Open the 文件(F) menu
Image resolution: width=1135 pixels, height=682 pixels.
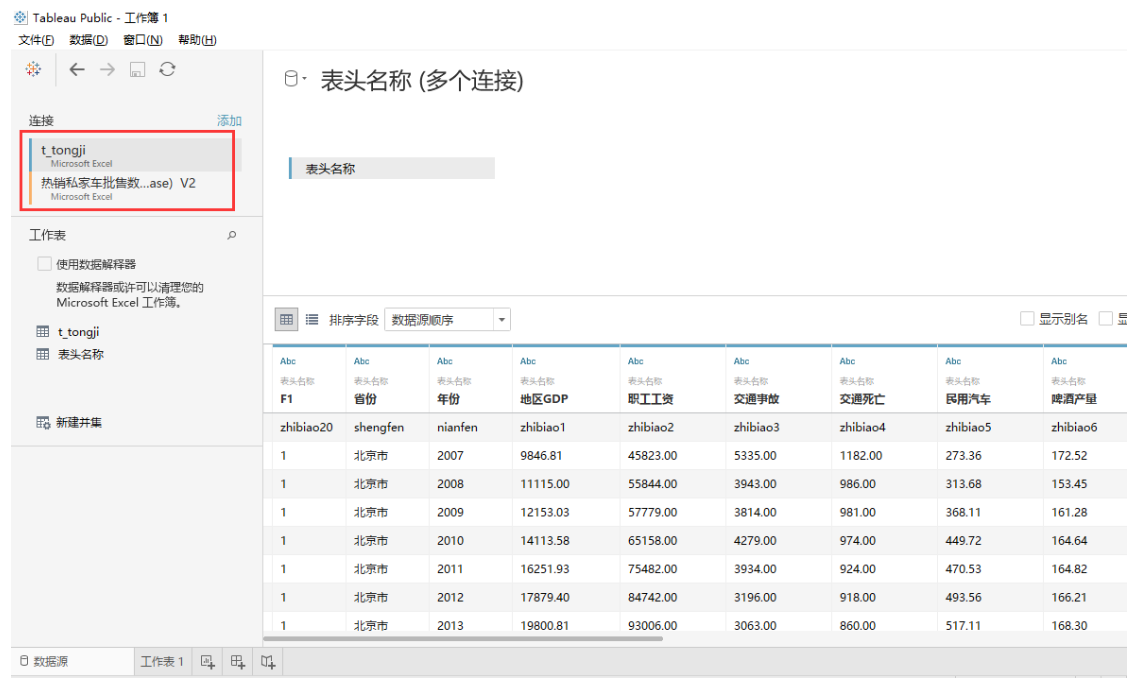coord(36,40)
